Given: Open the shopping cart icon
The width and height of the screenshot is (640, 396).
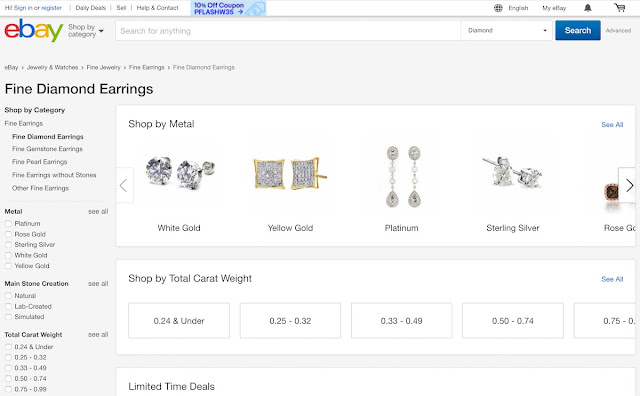Looking at the screenshot, I should click(x=620, y=7).
